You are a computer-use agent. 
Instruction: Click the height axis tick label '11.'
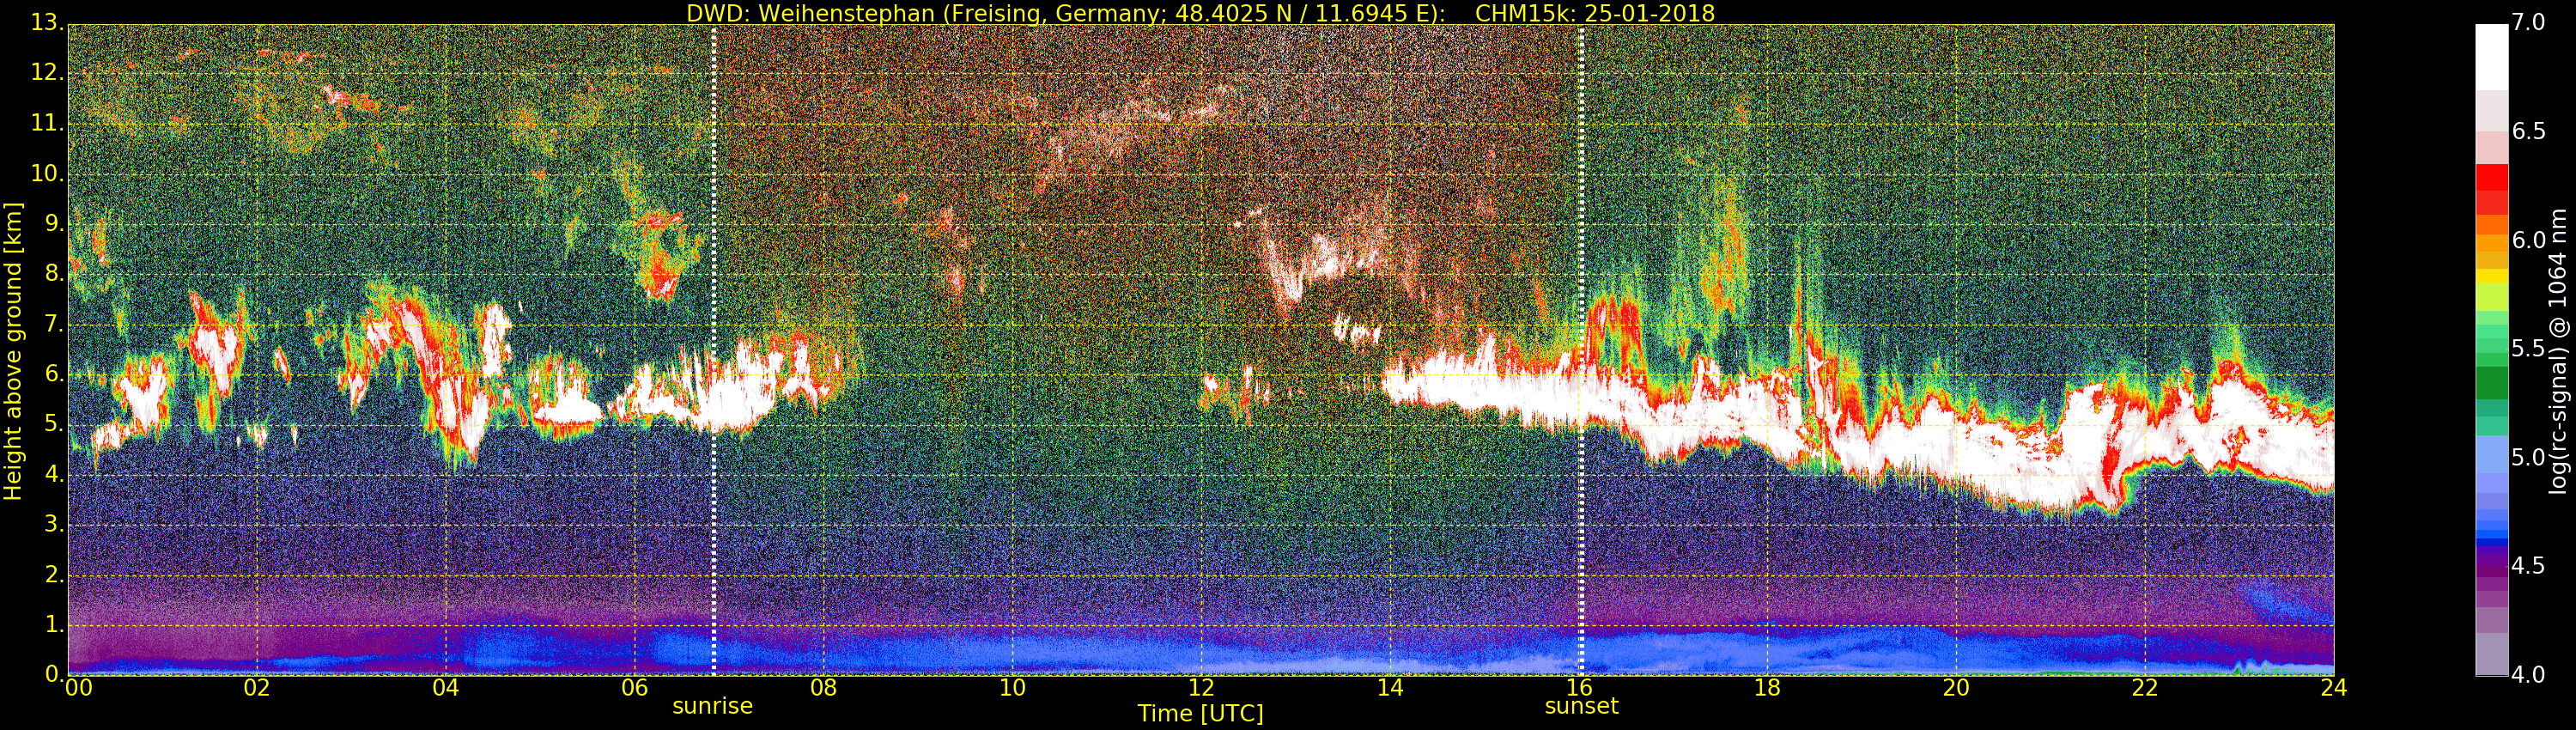point(46,123)
